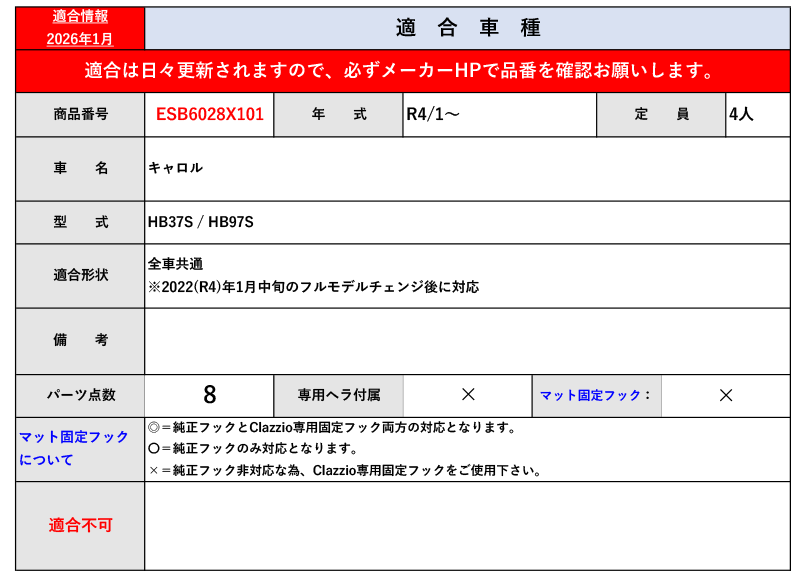Click the × mark beside マット固定フック：
The image size is (800, 578).
726,395
